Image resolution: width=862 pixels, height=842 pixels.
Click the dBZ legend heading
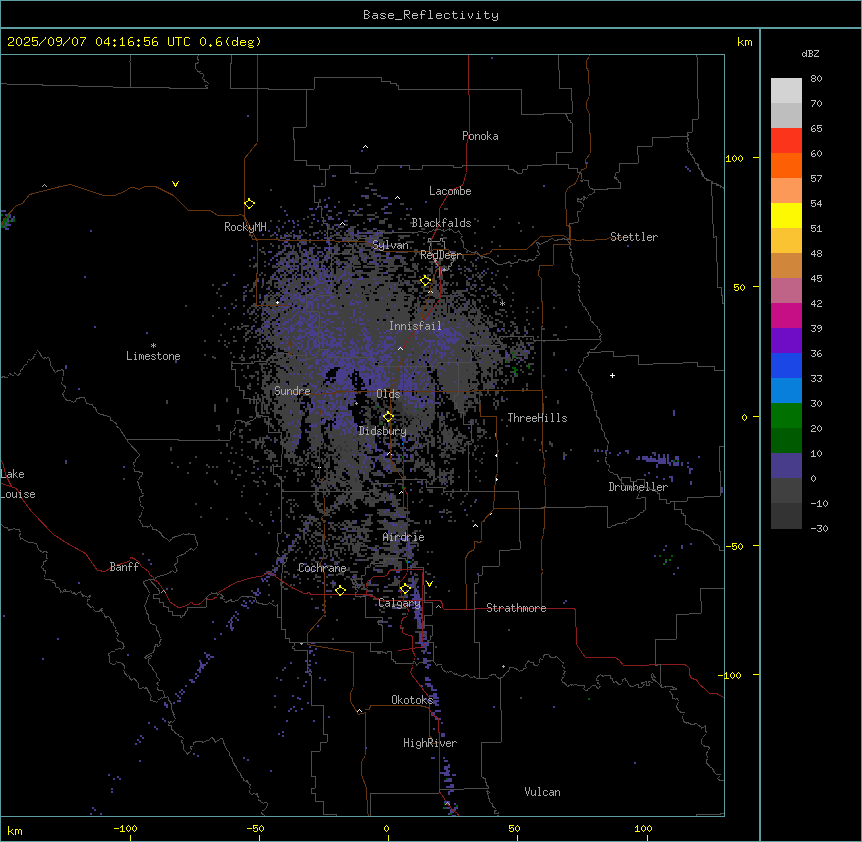(x=810, y=54)
